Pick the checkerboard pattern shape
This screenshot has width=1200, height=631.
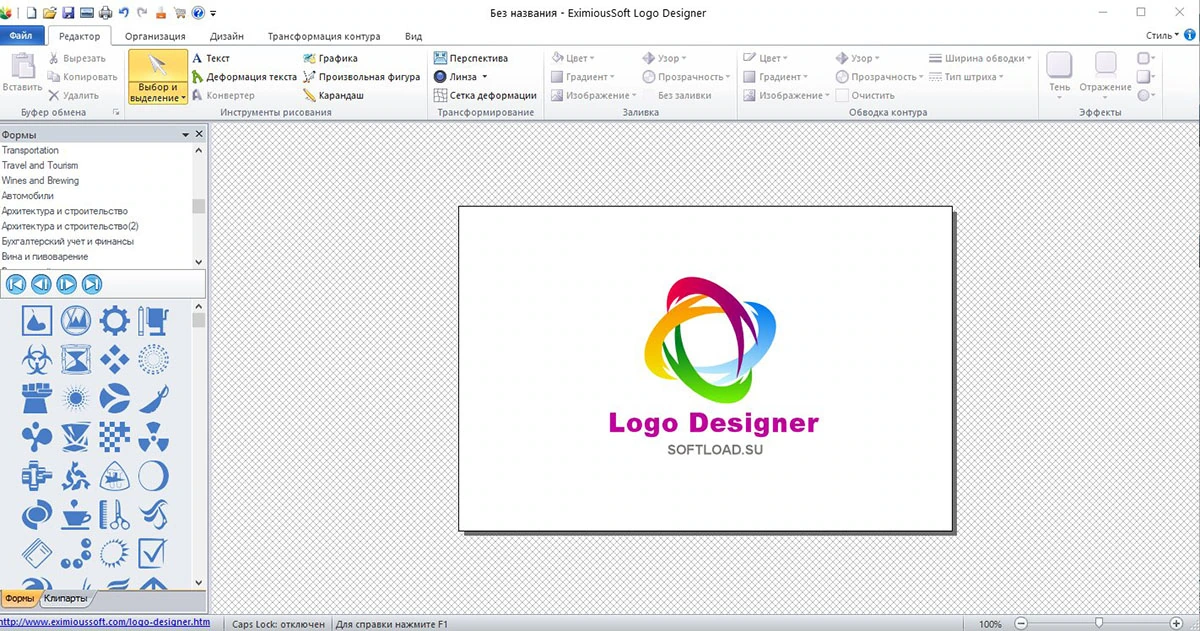(115, 435)
